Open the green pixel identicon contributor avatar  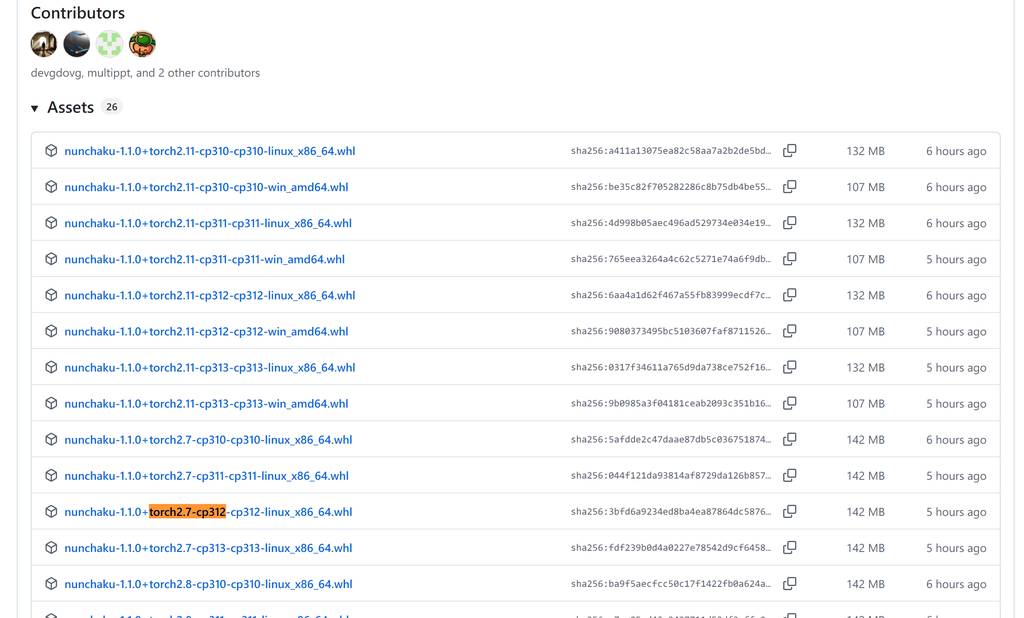point(109,44)
